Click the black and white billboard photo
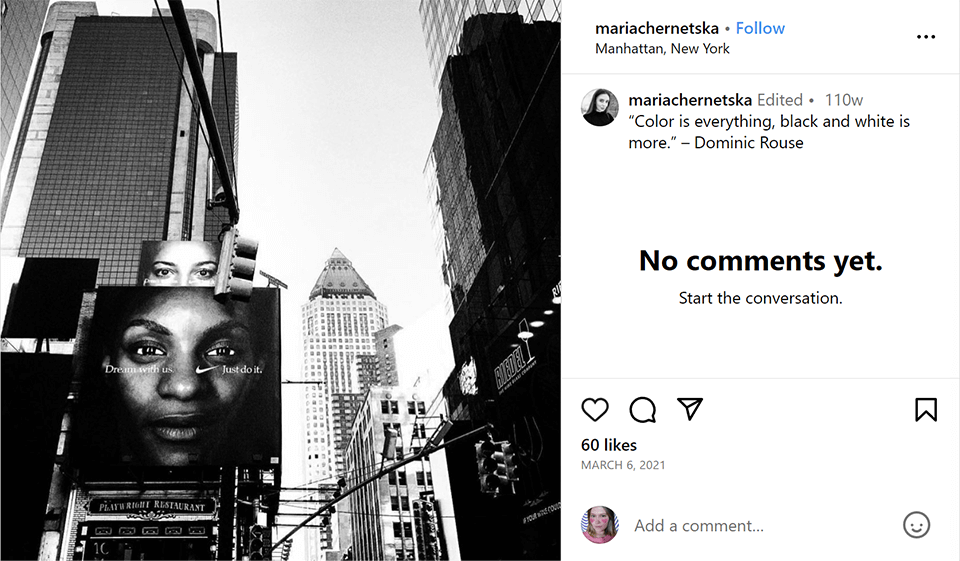The width and height of the screenshot is (960, 561). coord(280,280)
